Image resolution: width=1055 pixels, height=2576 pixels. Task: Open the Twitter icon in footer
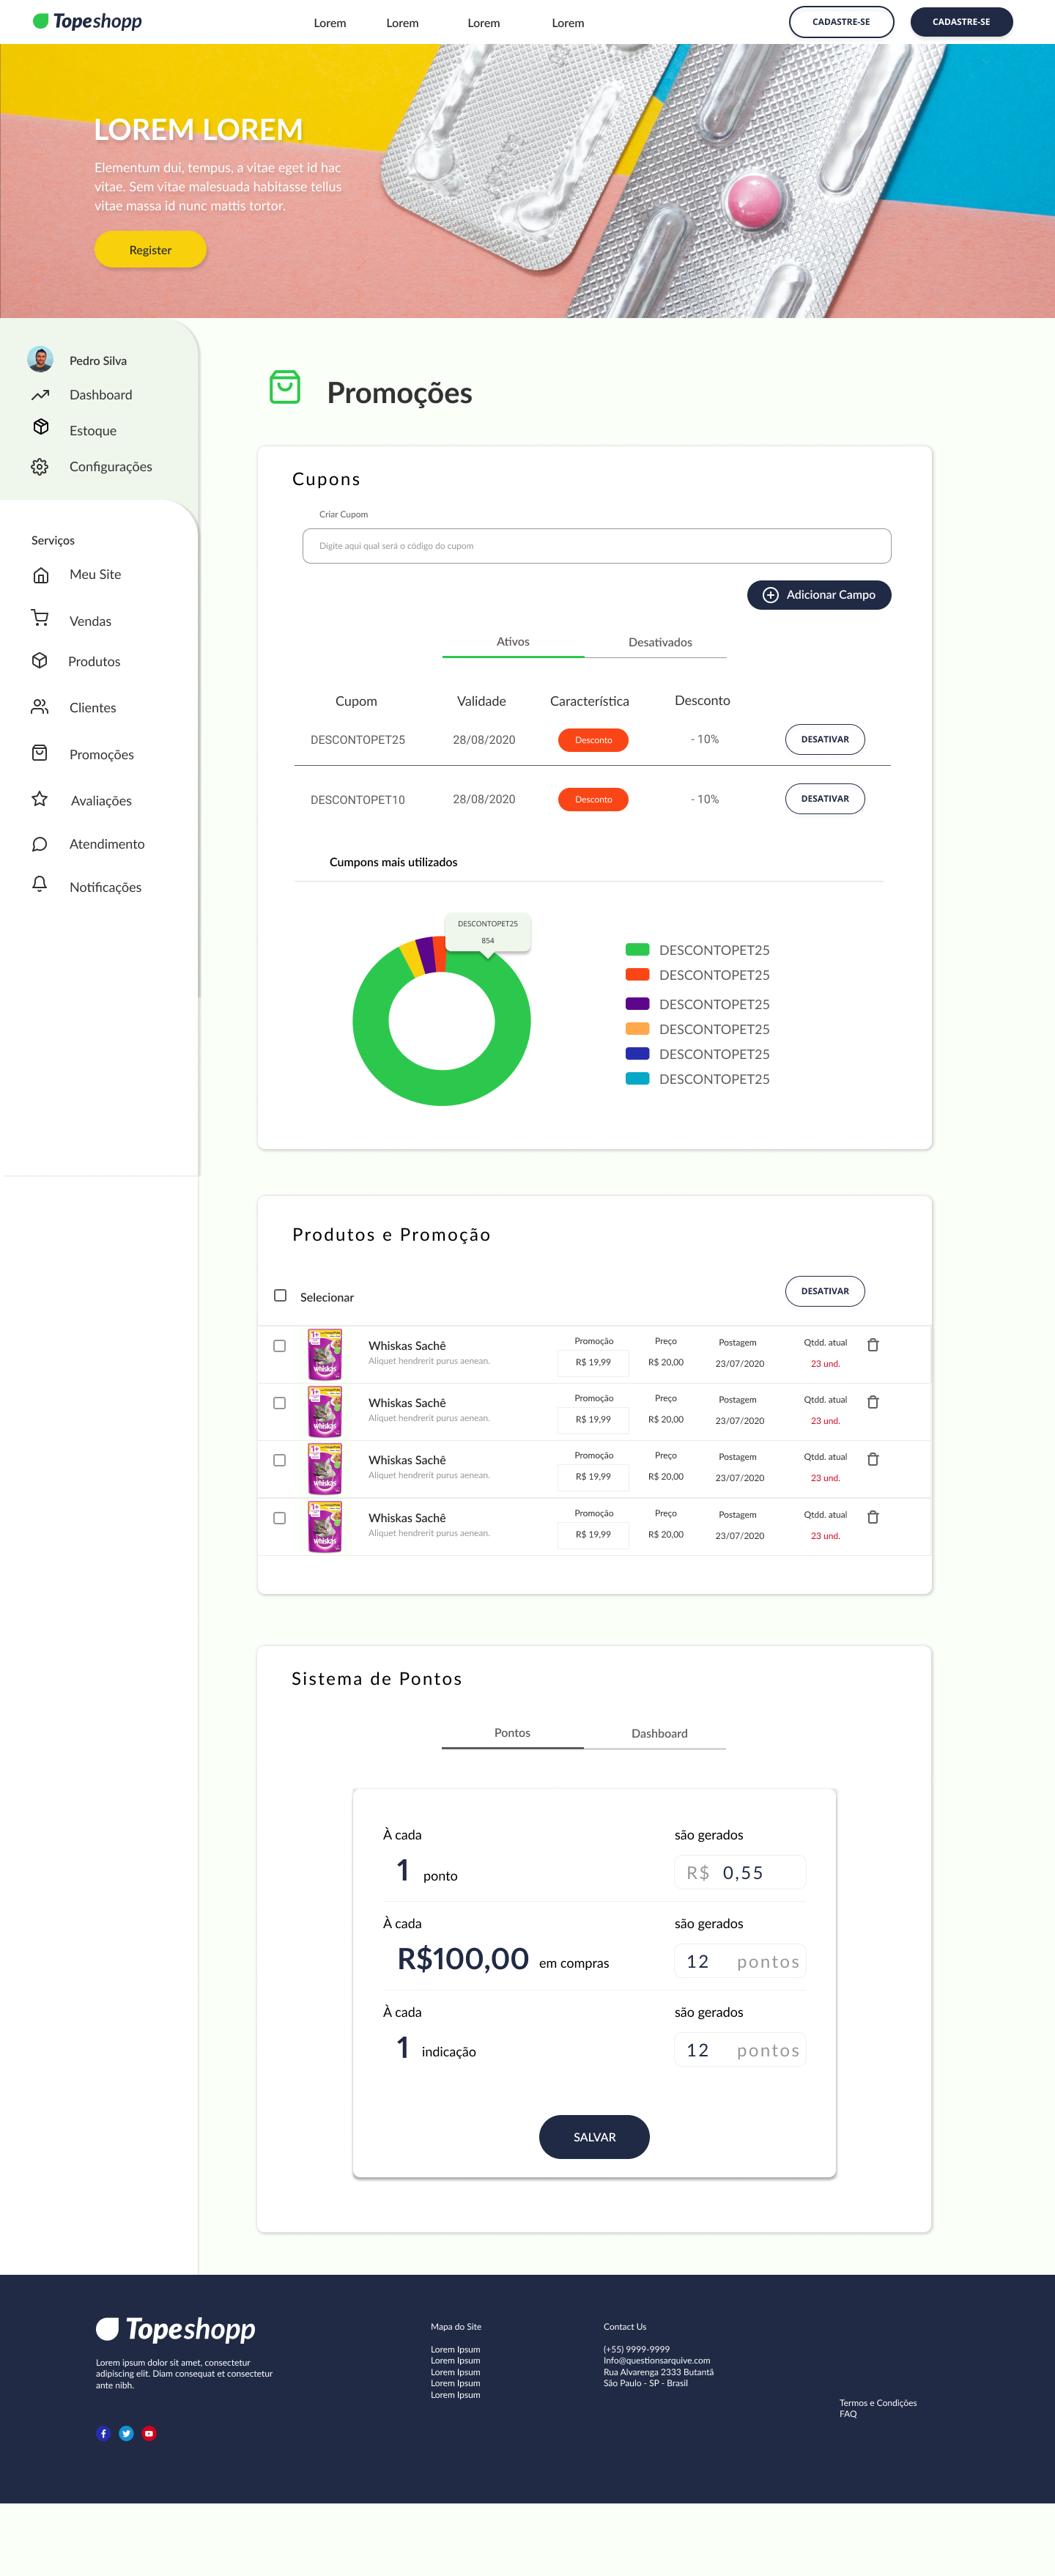[126, 2433]
